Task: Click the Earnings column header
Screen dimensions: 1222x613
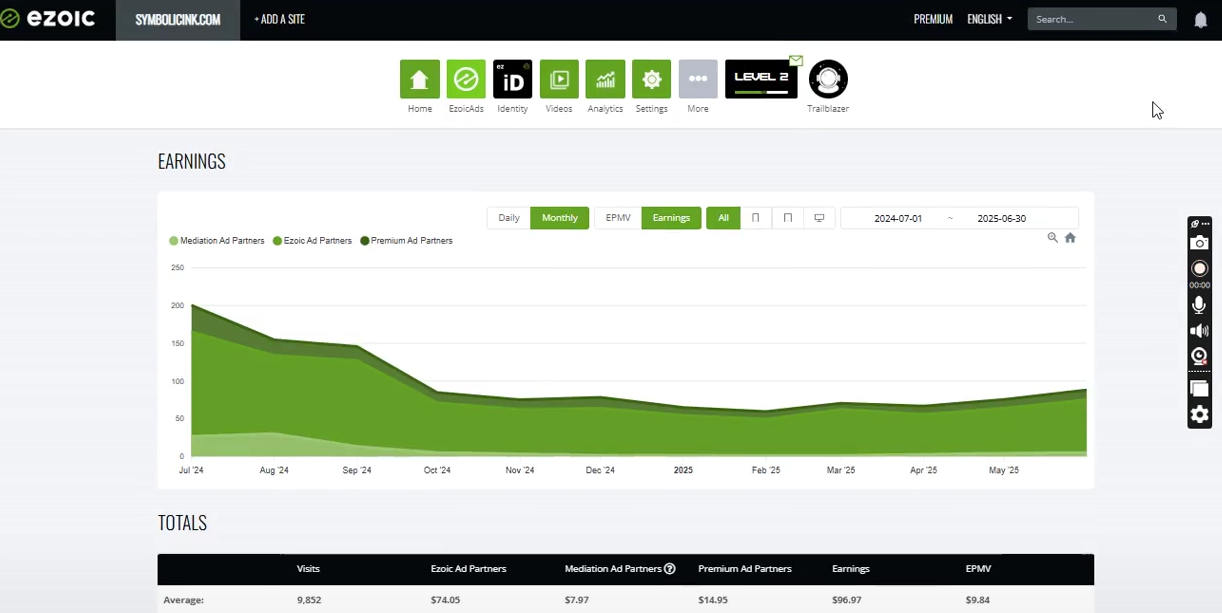Action: pyautogui.click(x=851, y=569)
